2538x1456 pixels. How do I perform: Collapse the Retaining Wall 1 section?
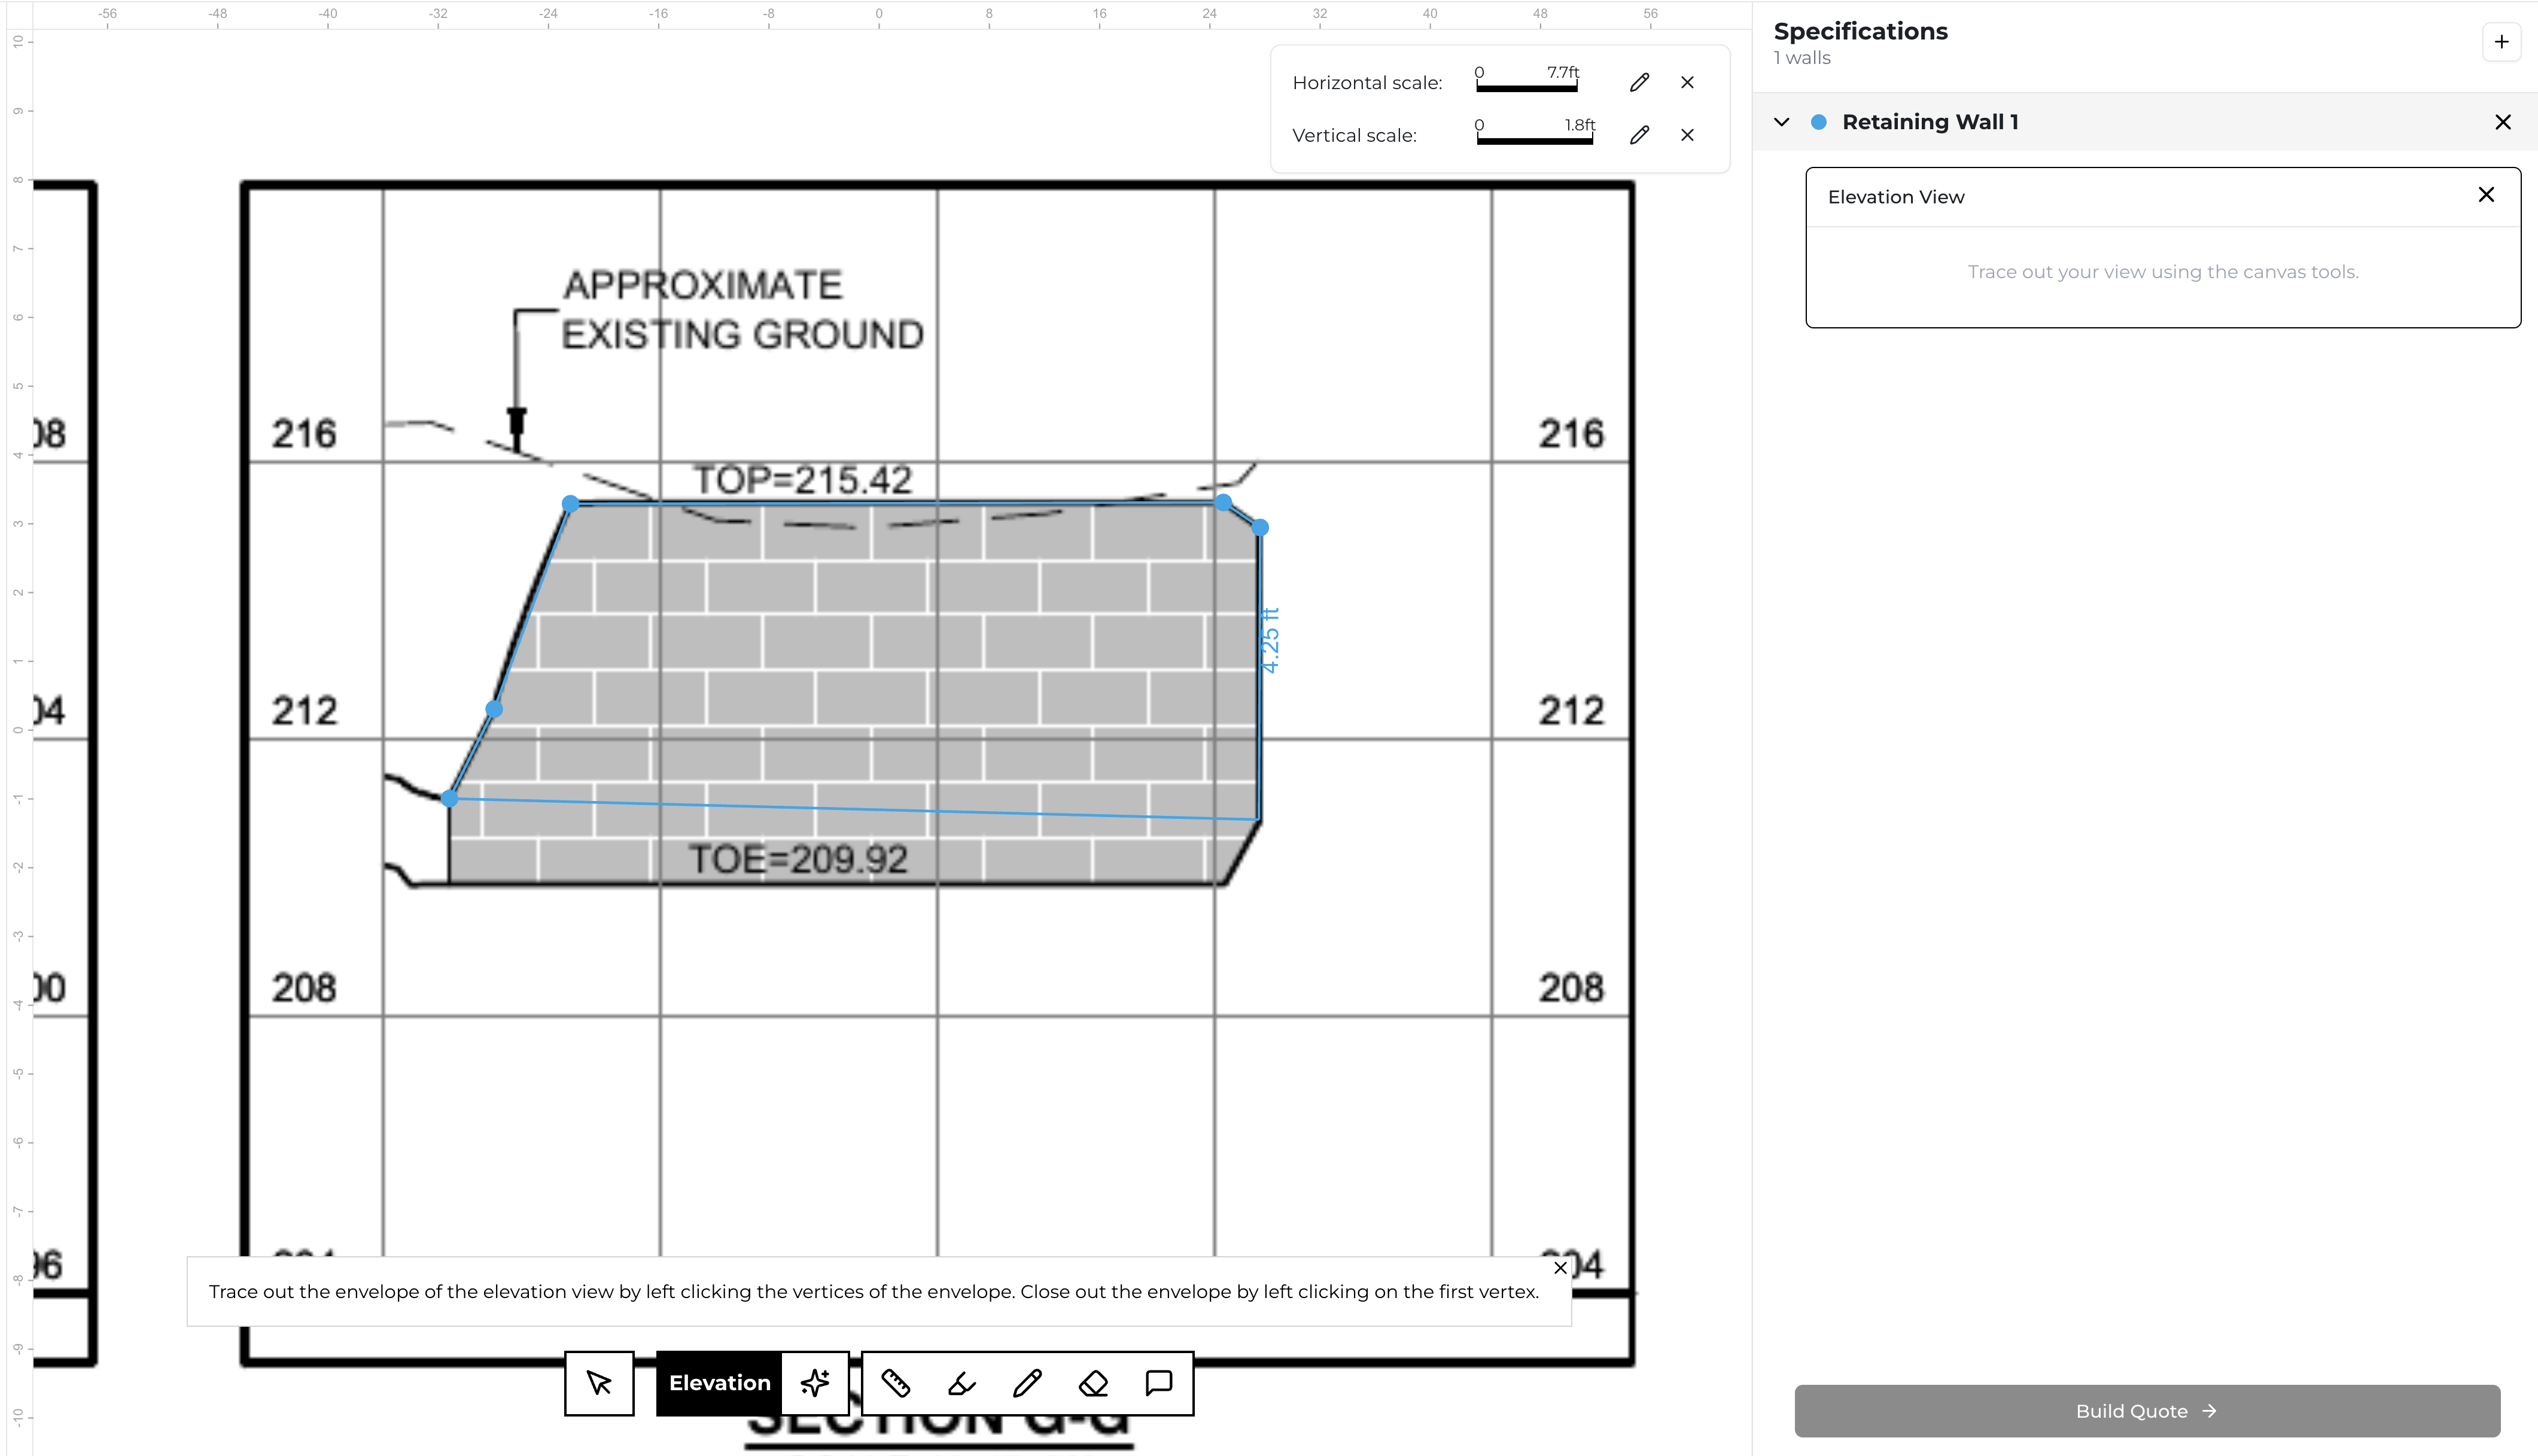(1781, 121)
